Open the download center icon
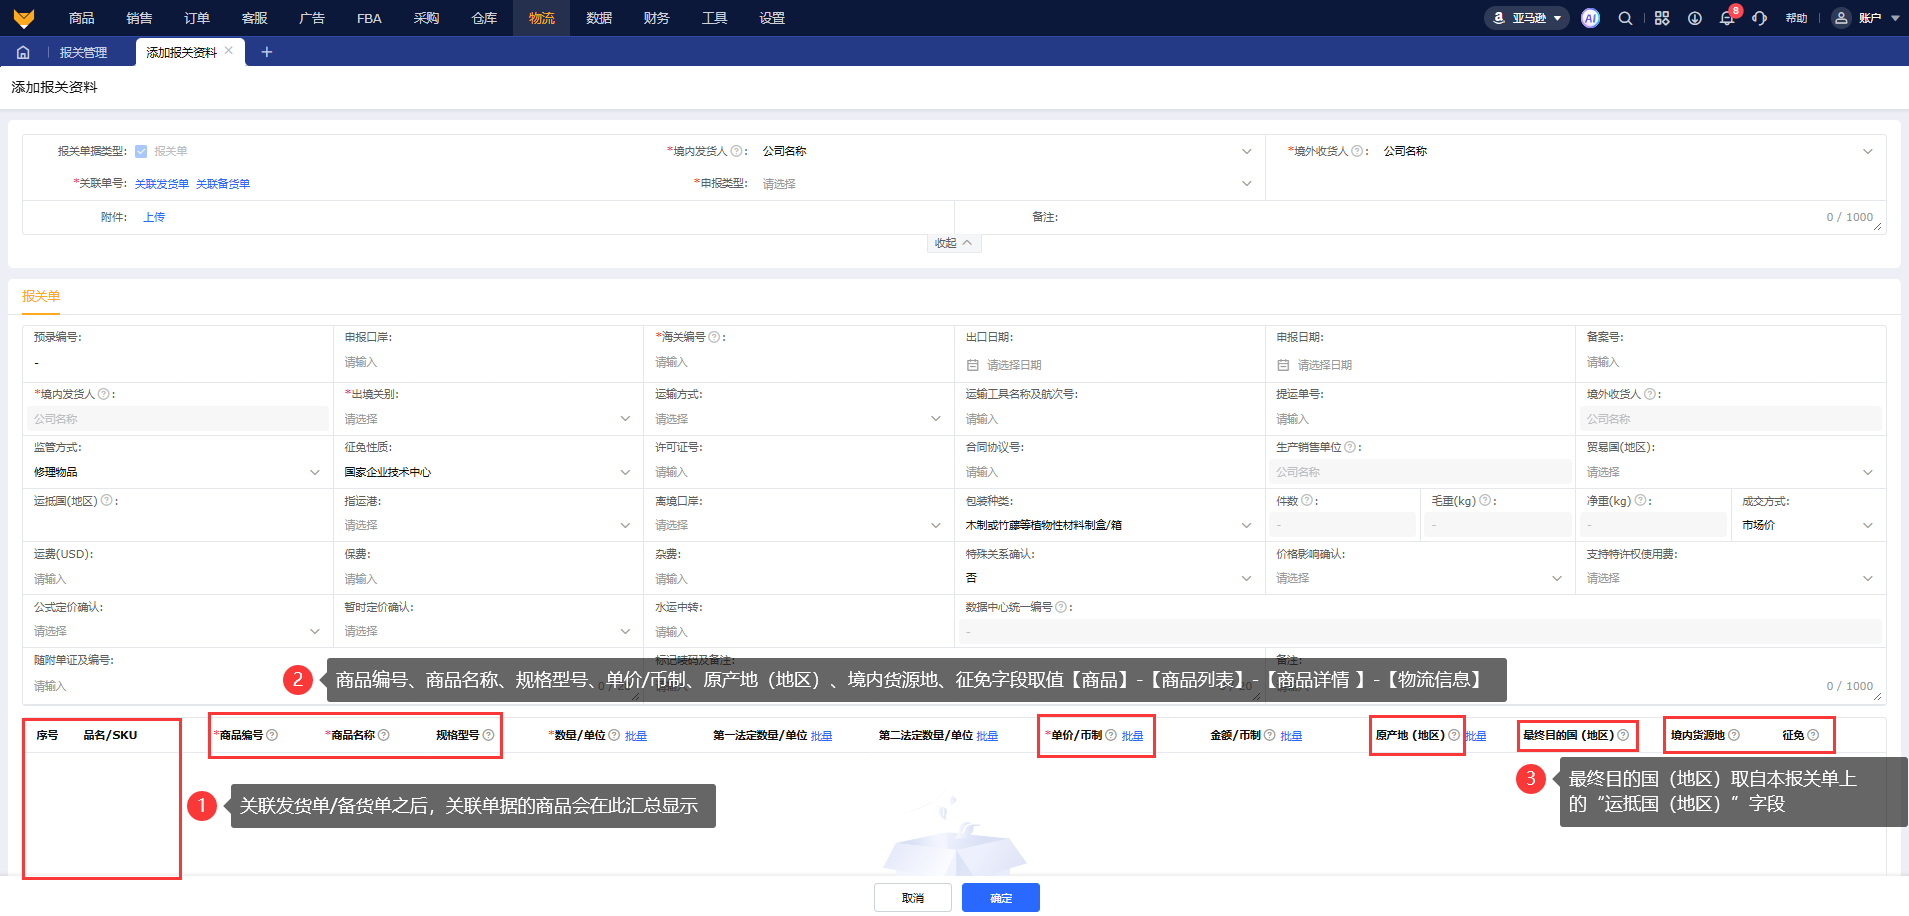Viewport: 1909px width, 916px height. [1695, 18]
